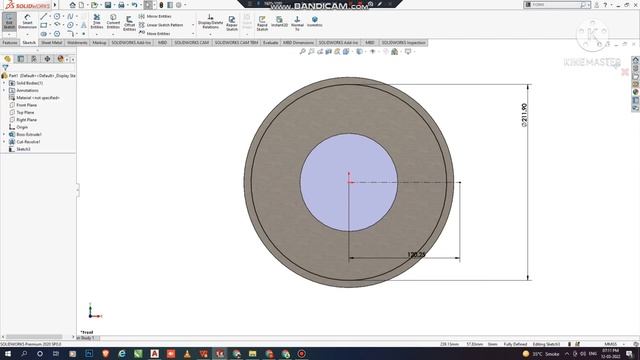Click the Undo icon

134,5
